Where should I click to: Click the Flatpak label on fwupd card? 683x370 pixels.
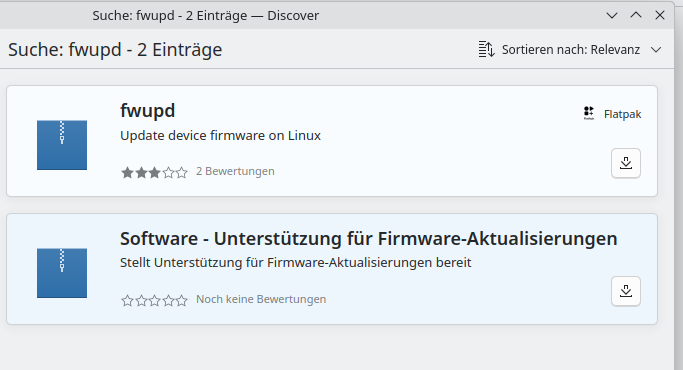622,114
